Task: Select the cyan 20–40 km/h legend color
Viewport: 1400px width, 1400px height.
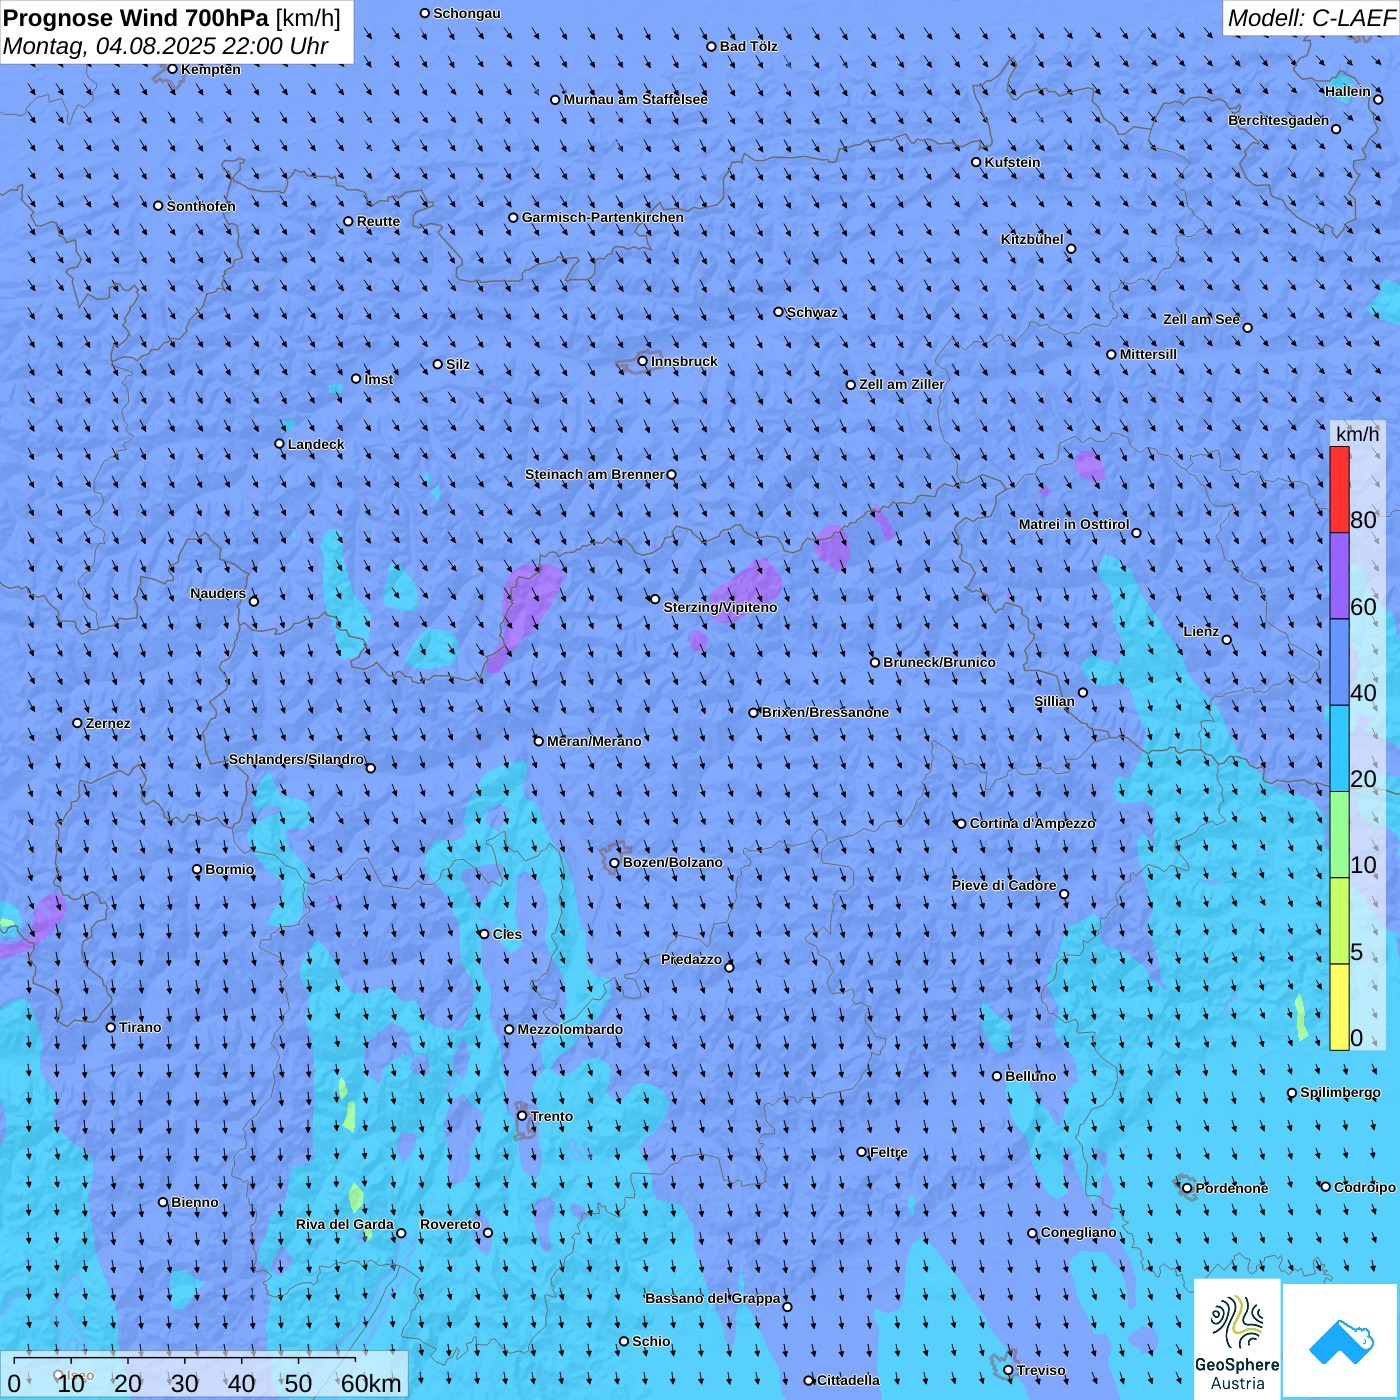Action: click(1339, 748)
